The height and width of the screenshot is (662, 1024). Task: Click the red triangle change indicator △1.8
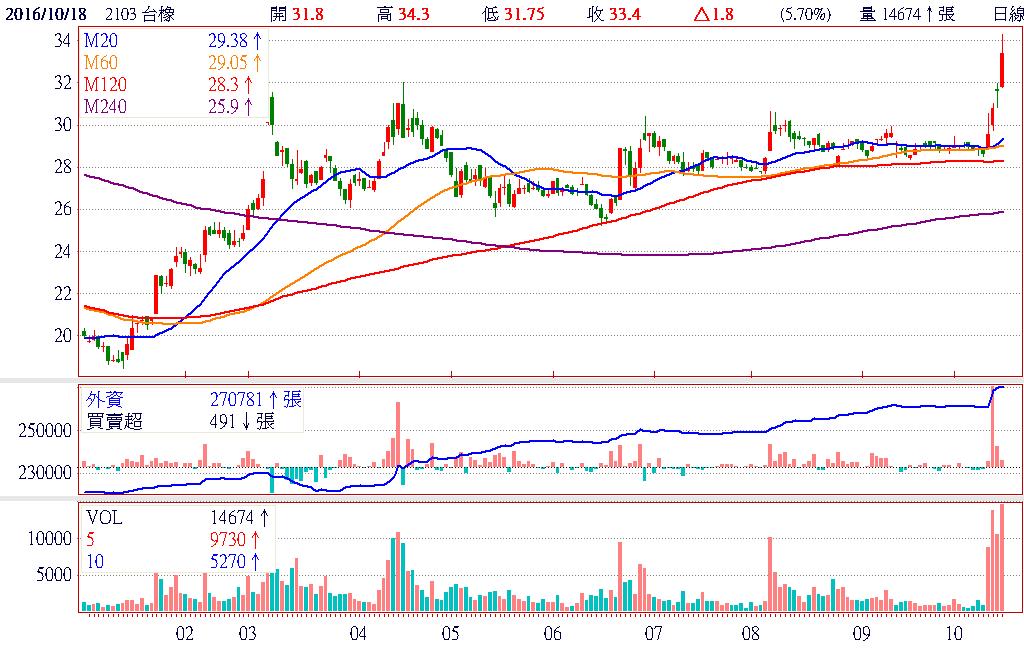coord(713,14)
